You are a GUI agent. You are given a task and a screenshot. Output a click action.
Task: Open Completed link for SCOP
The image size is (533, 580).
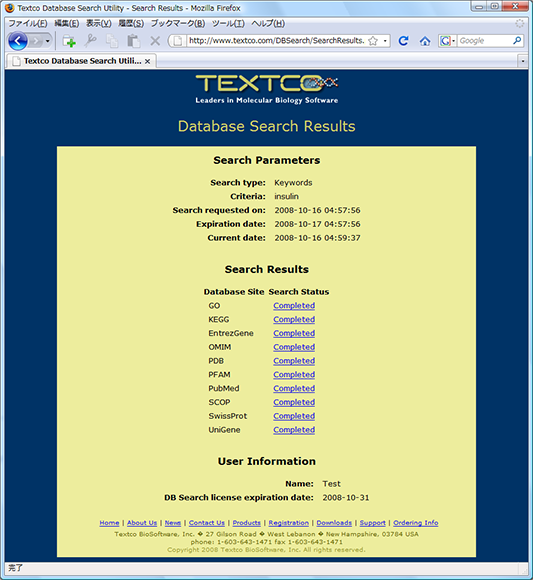[294, 402]
